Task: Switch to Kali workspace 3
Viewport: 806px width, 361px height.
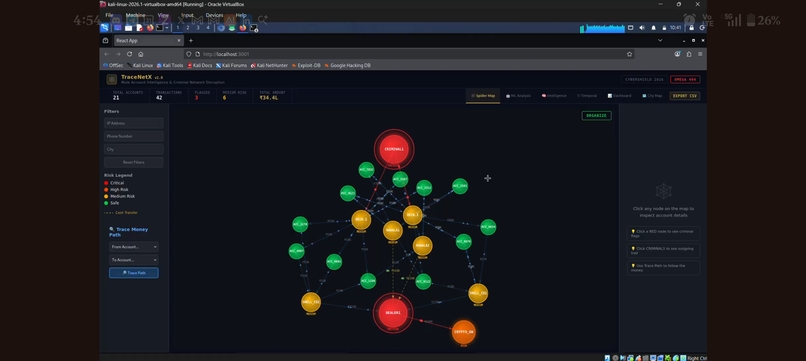Action: [198, 28]
